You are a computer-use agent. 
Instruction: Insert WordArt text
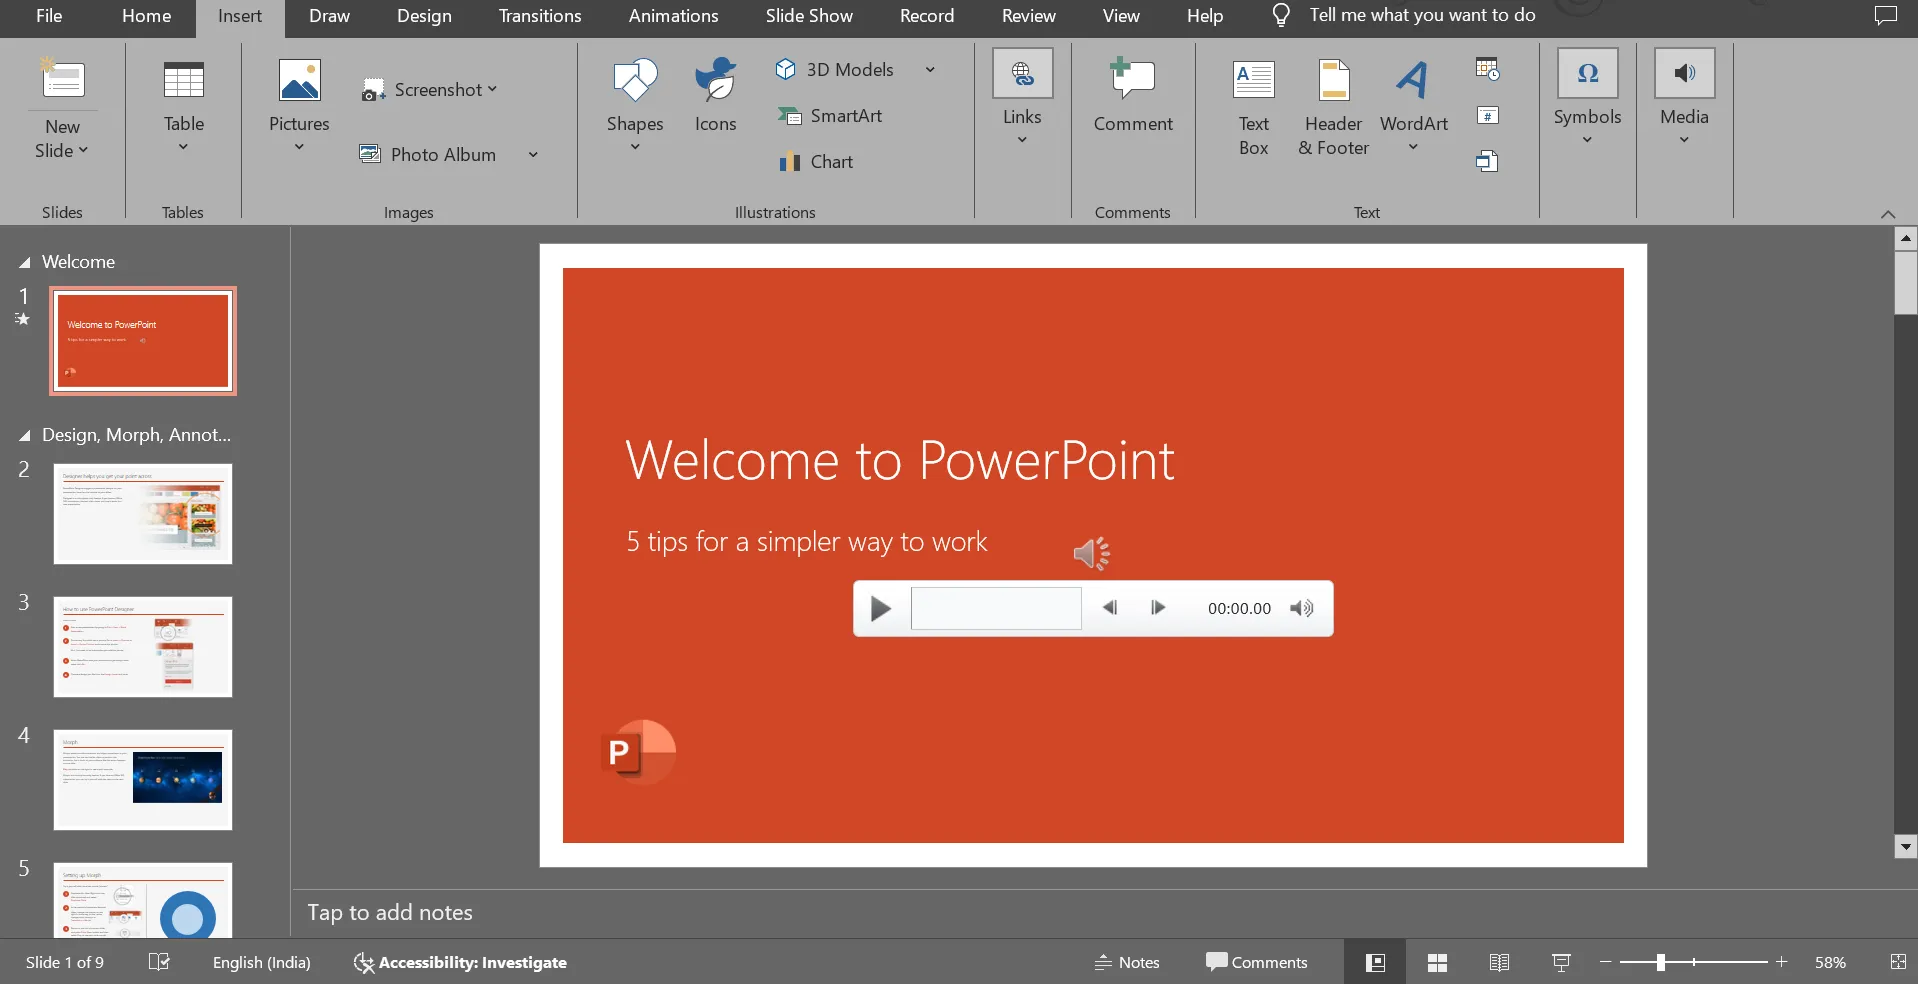coord(1414,106)
